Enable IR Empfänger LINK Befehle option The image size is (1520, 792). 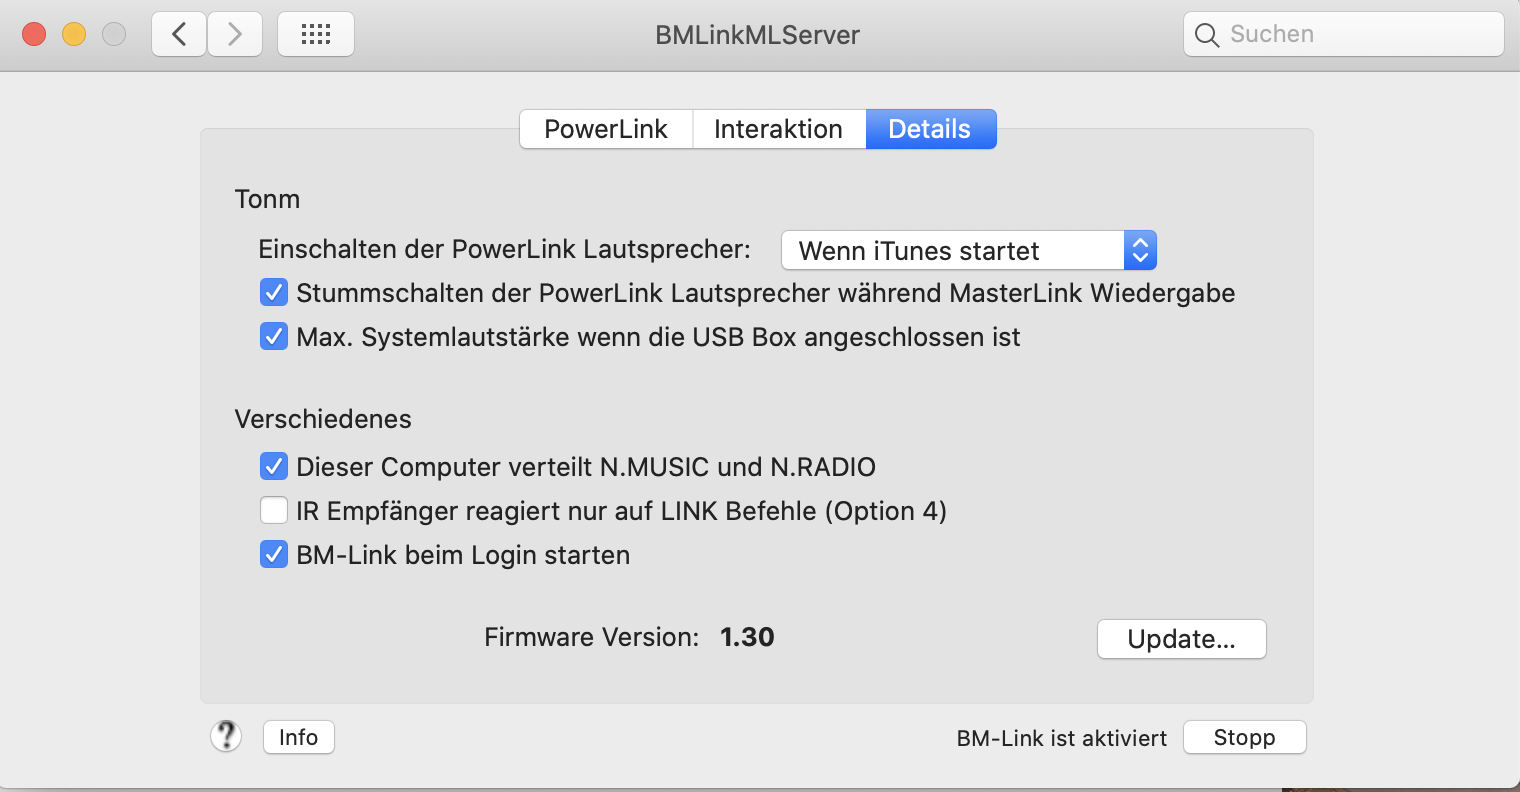click(274, 511)
